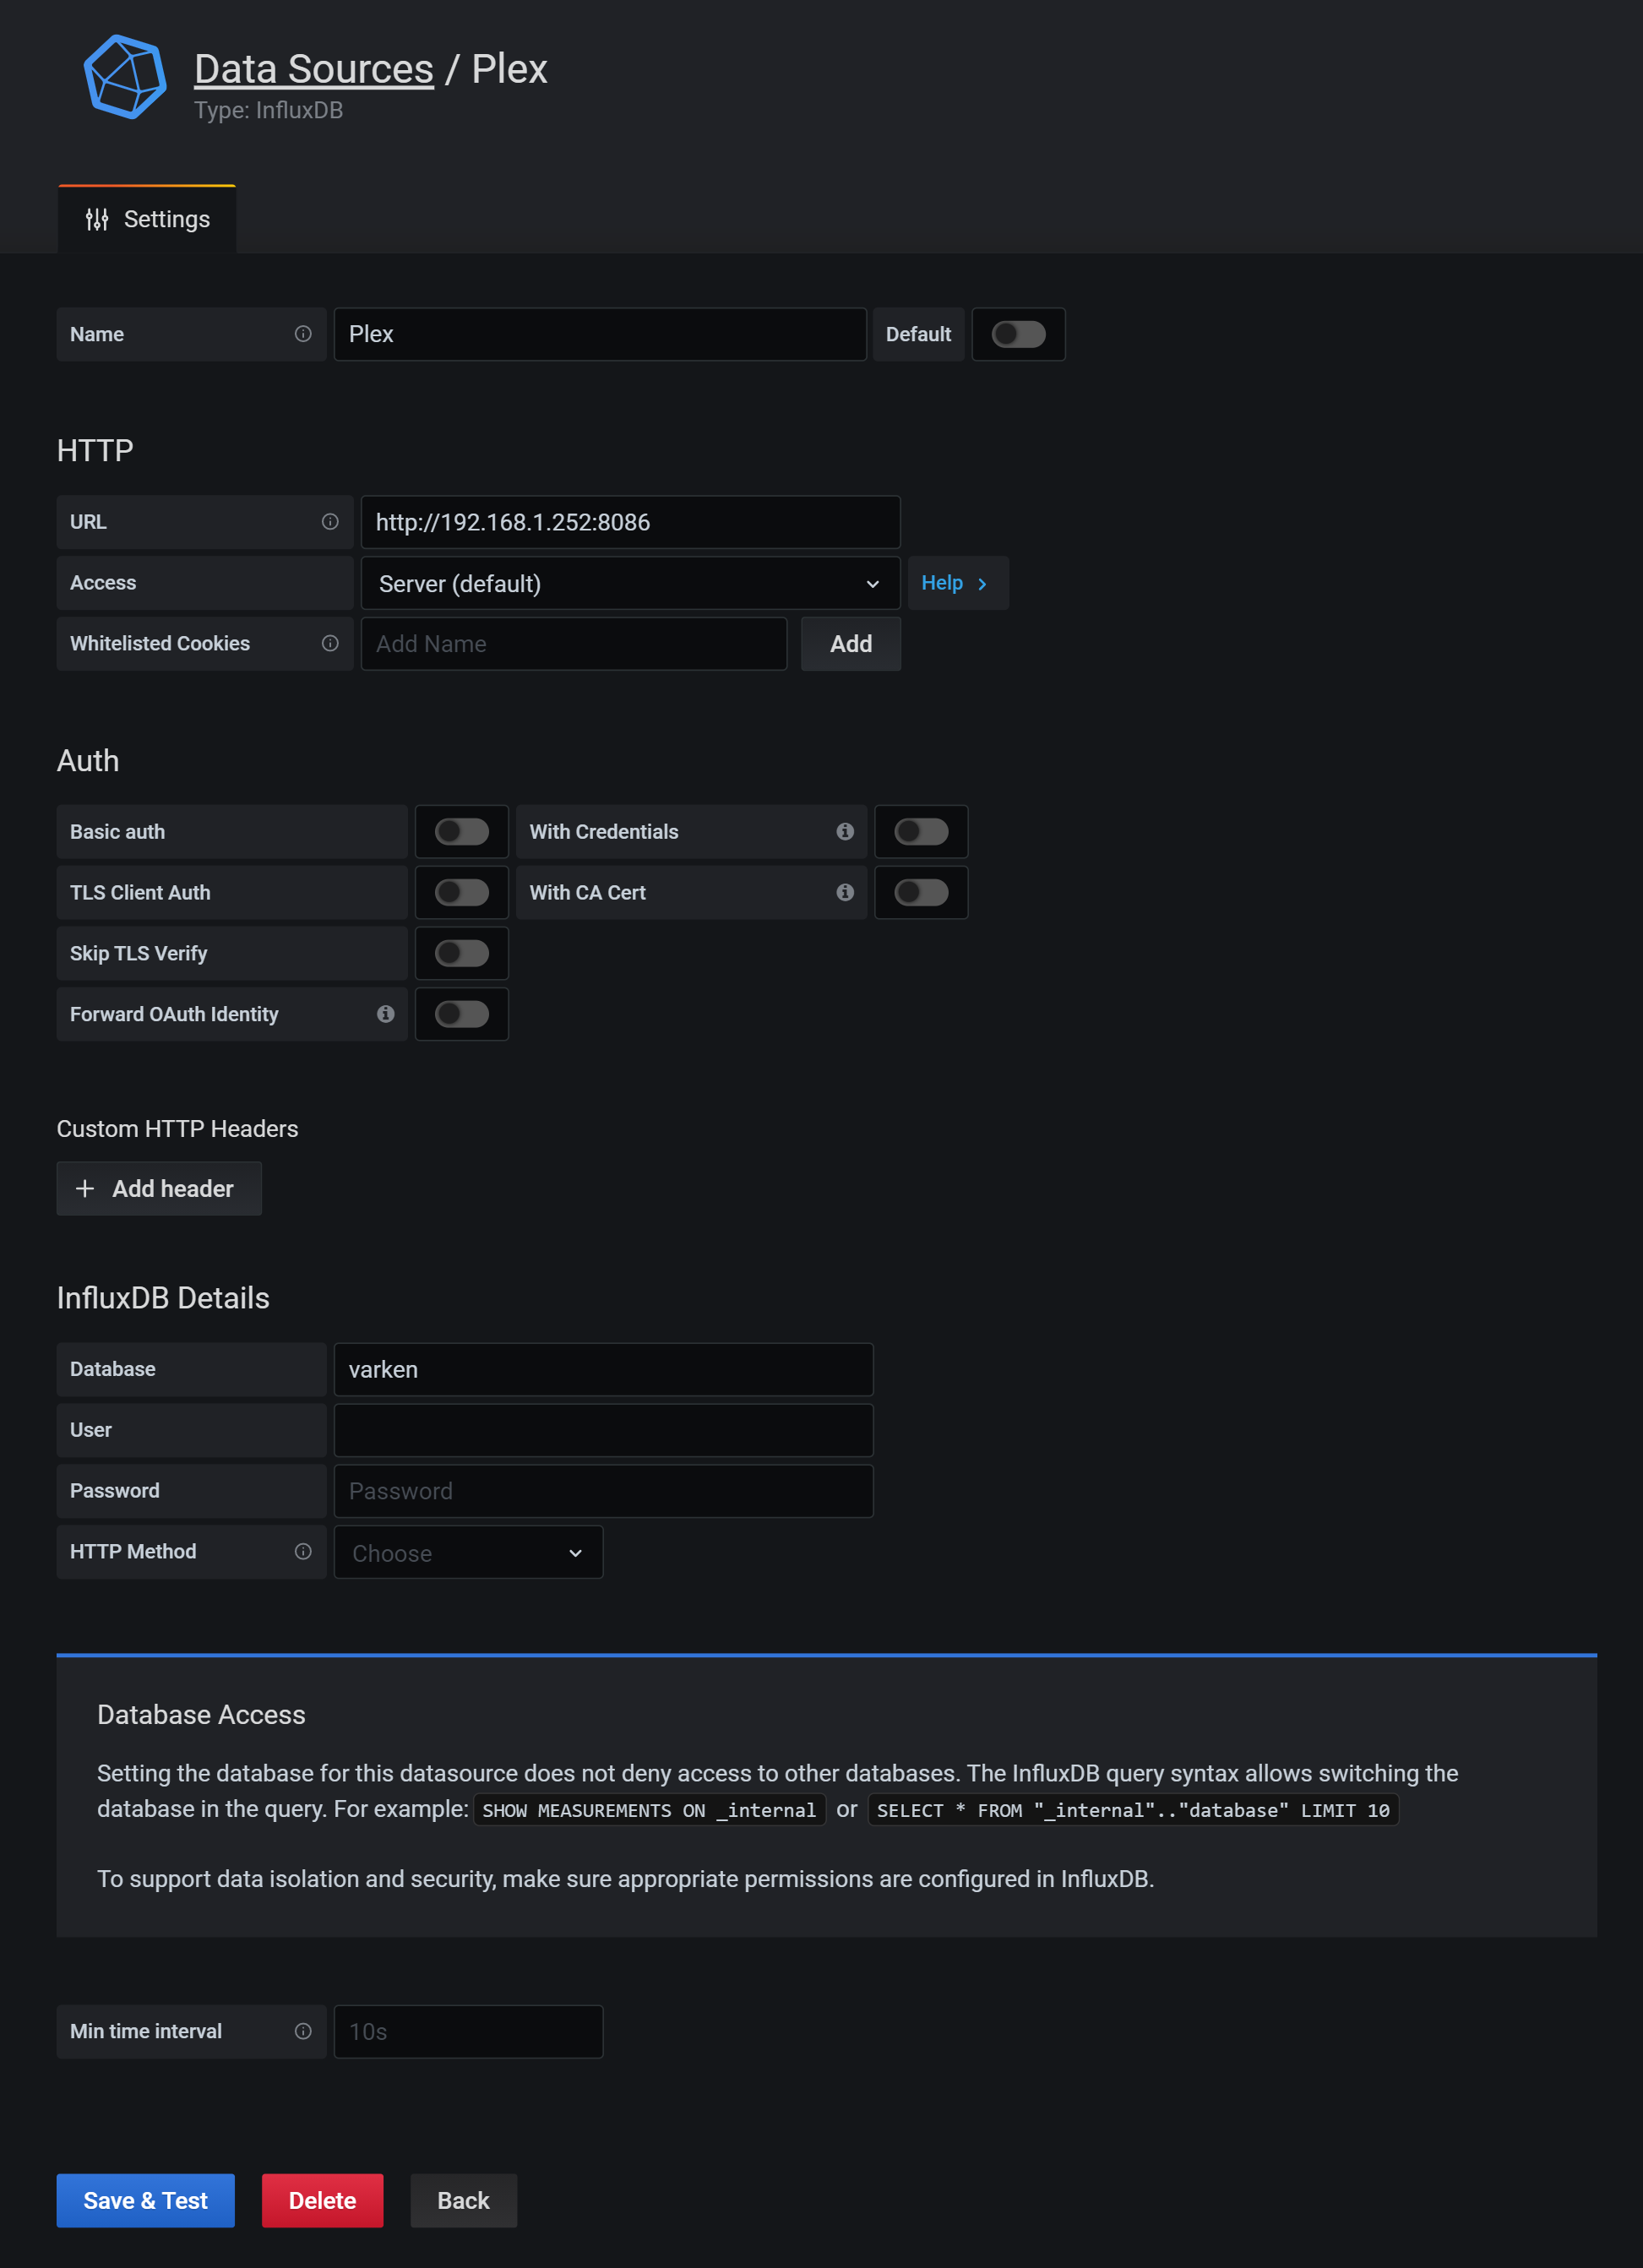Click the Forward OAuth Identity info icon

pos(385,1014)
